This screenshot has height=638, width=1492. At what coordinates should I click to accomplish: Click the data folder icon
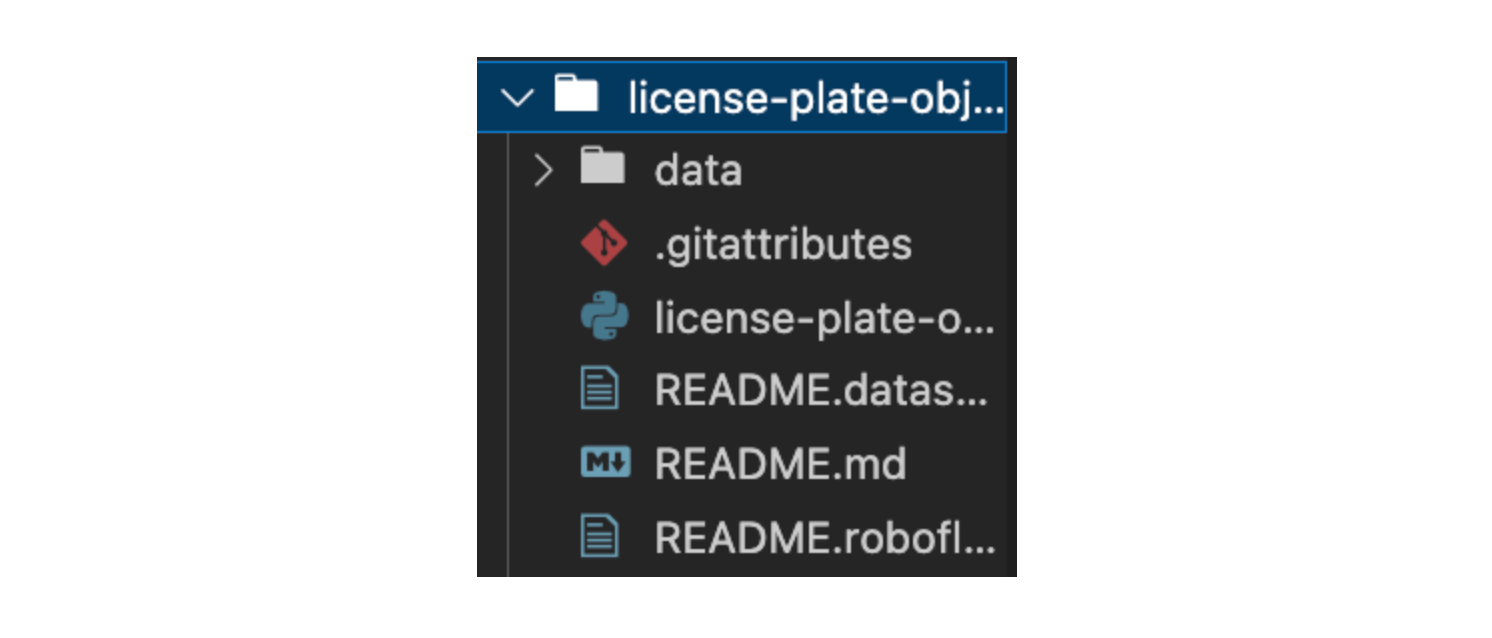coord(602,169)
